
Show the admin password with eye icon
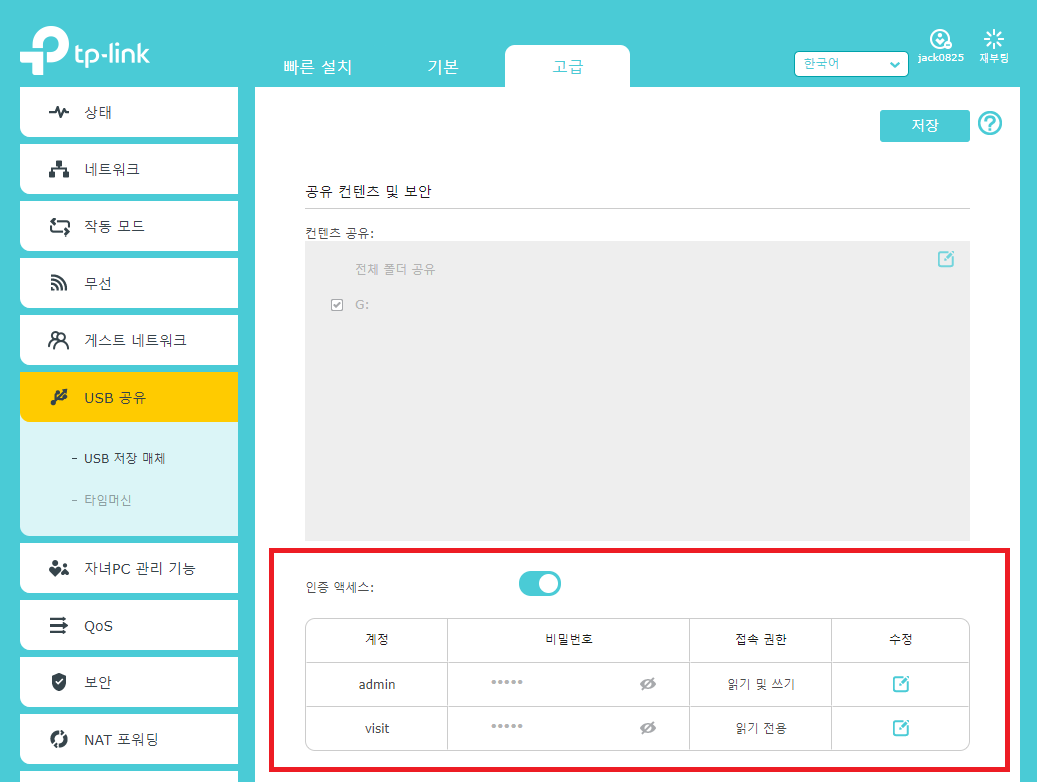coord(647,684)
